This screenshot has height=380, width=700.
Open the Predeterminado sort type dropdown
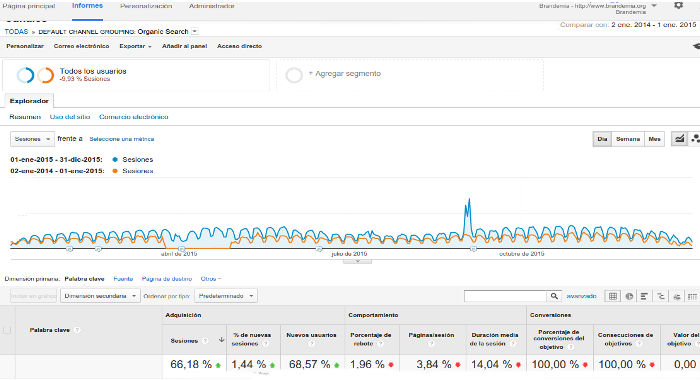(x=226, y=296)
